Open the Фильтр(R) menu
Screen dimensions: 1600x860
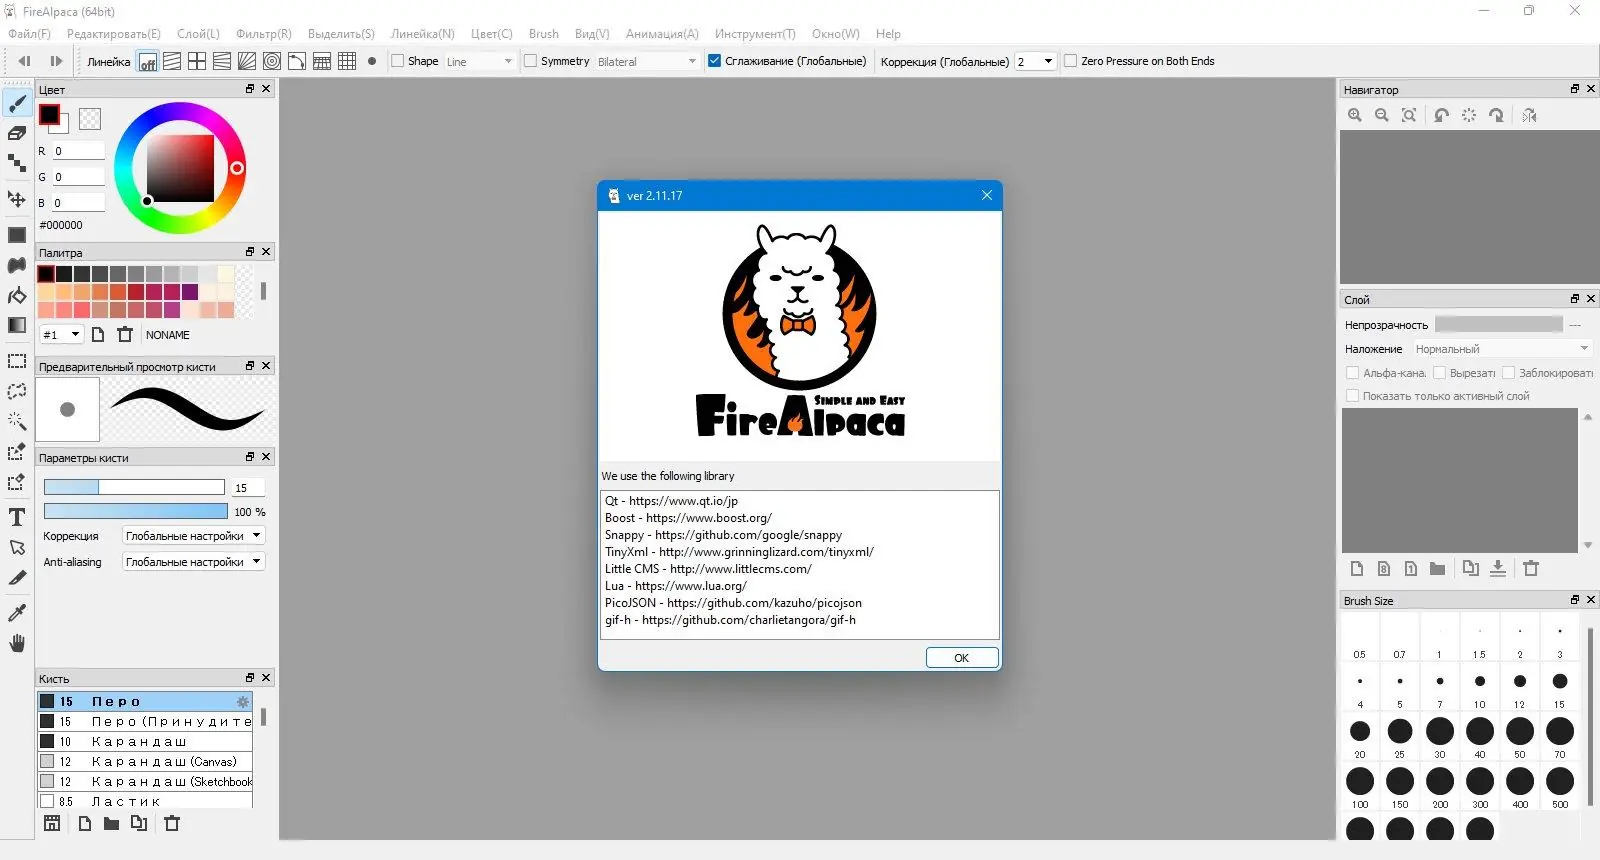tap(264, 34)
